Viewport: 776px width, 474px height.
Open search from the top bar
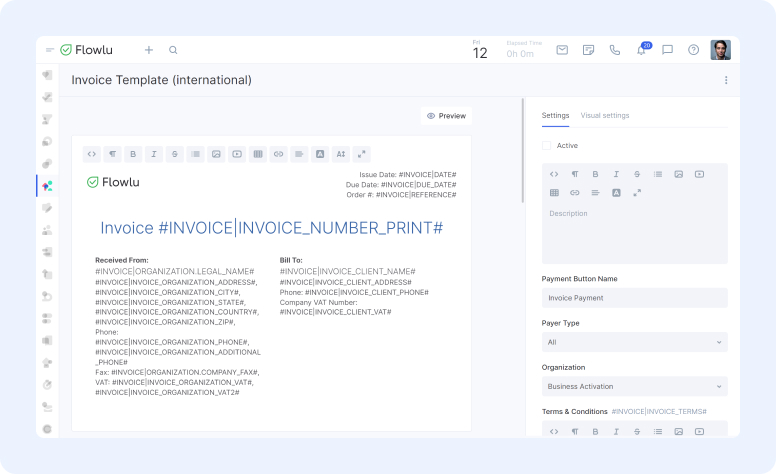click(x=173, y=50)
